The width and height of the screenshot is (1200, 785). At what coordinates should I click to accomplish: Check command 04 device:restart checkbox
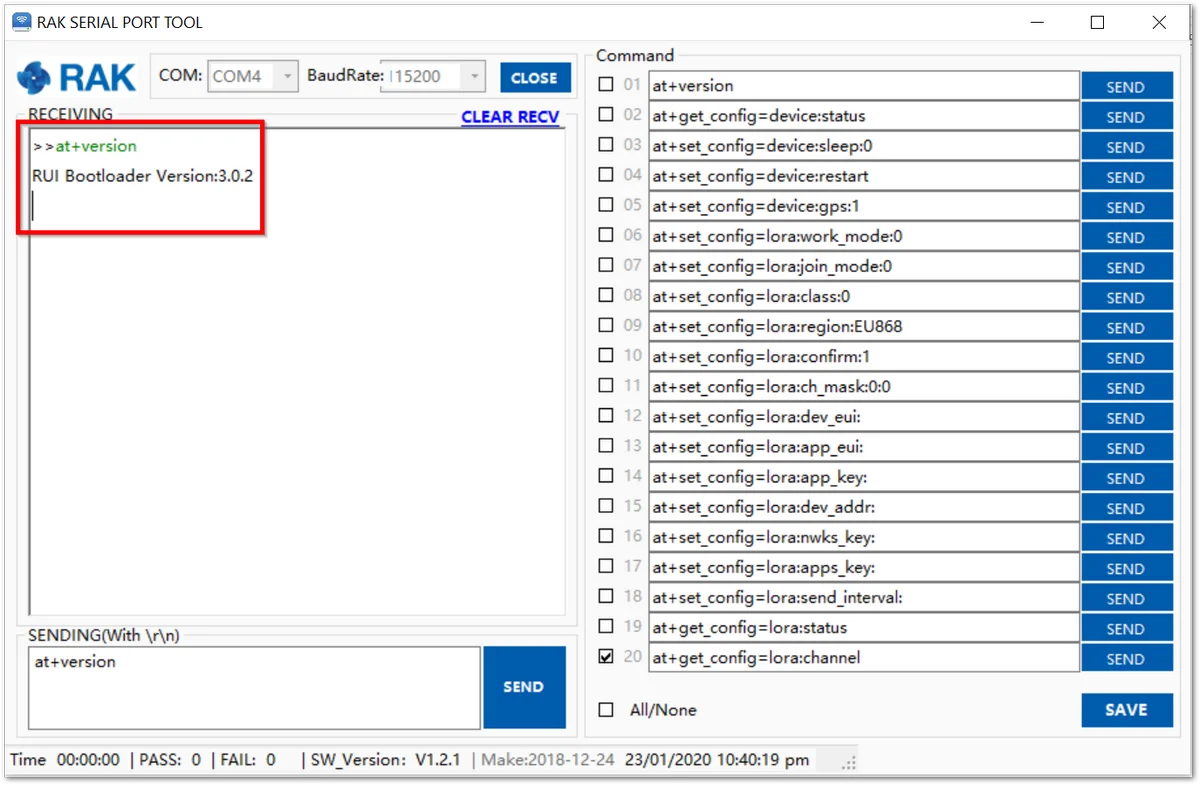click(606, 175)
